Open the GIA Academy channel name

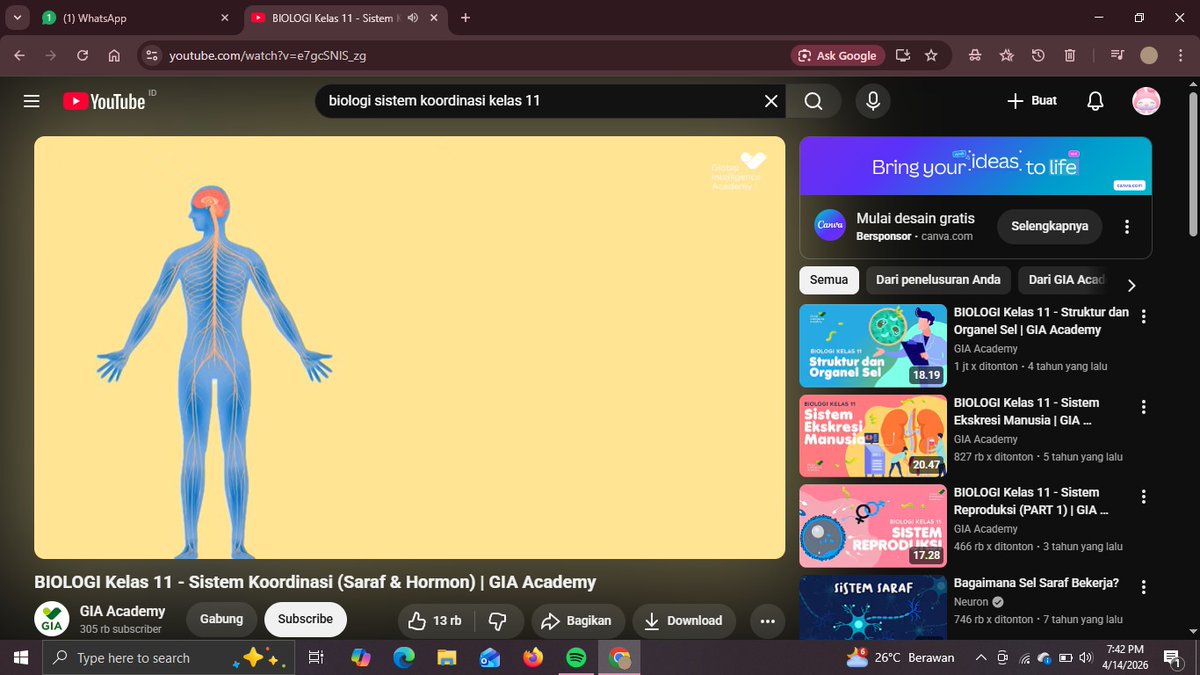coord(123,611)
